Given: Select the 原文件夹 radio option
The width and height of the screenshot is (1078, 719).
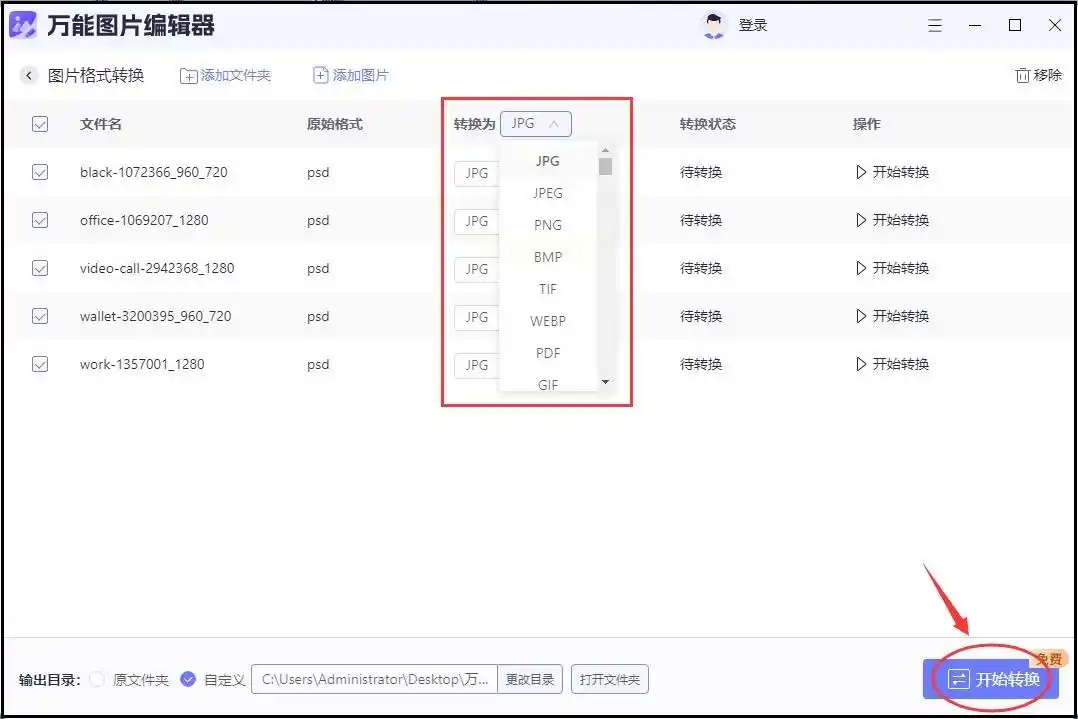Looking at the screenshot, I should (x=98, y=679).
